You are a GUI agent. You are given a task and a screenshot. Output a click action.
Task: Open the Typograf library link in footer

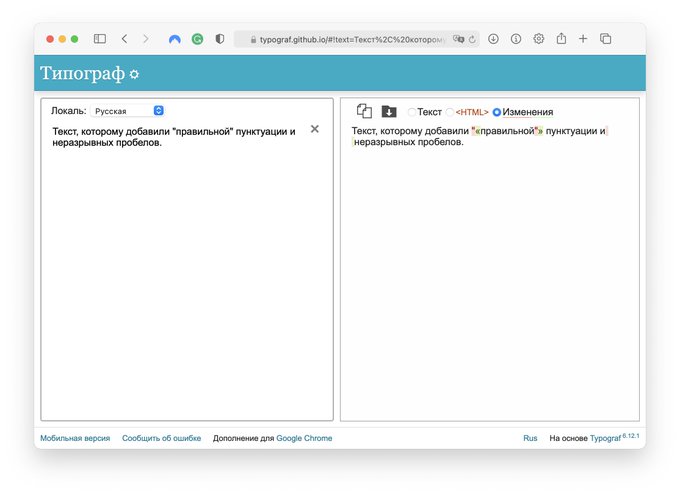pyautogui.click(x=605, y=438)
